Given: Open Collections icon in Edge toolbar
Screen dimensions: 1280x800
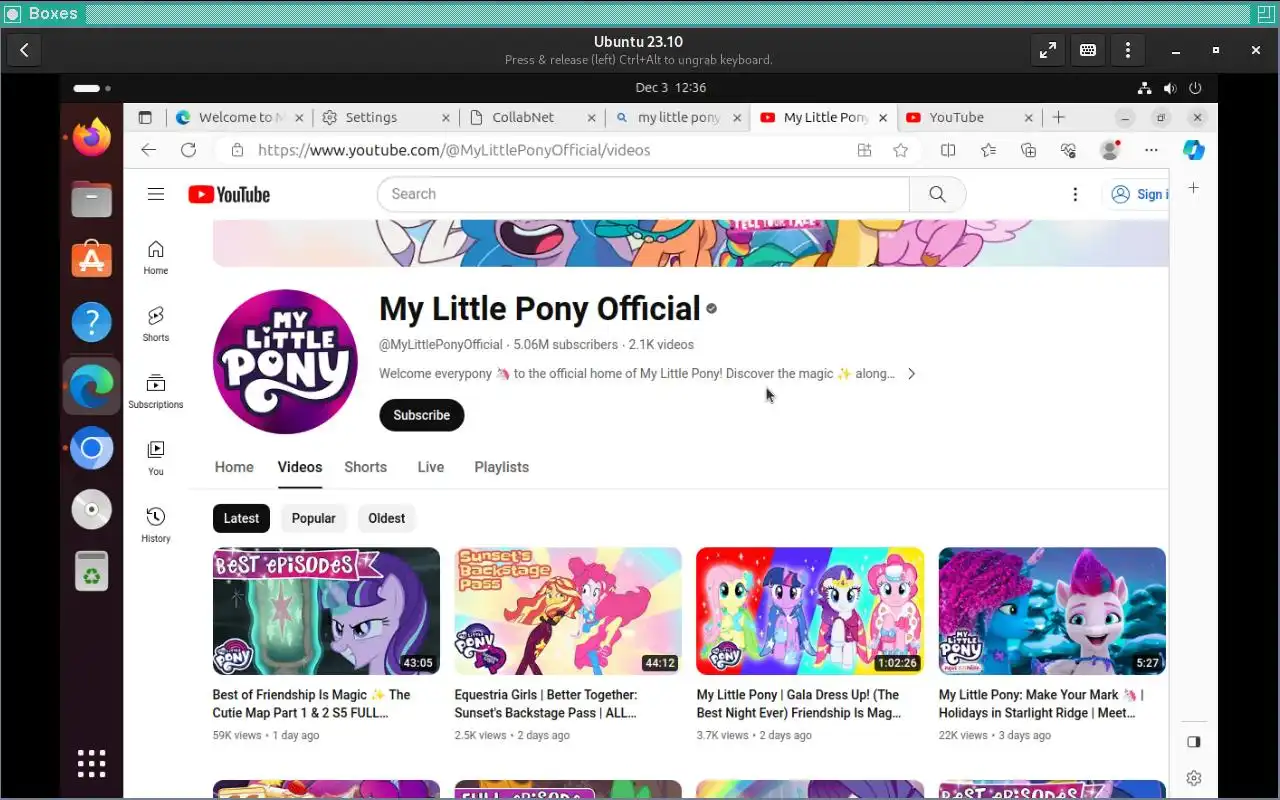Looking at the screenshot, I should pyautogui.click(x=1028, y=150).
